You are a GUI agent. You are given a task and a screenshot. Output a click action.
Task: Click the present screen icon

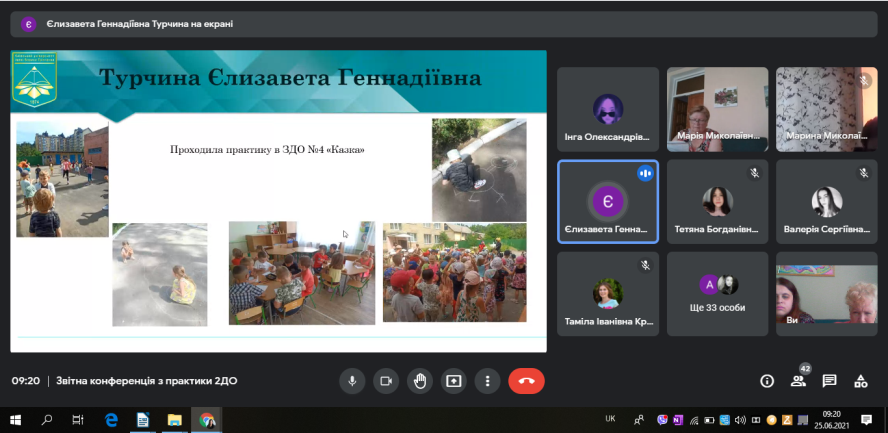[454, 381]
